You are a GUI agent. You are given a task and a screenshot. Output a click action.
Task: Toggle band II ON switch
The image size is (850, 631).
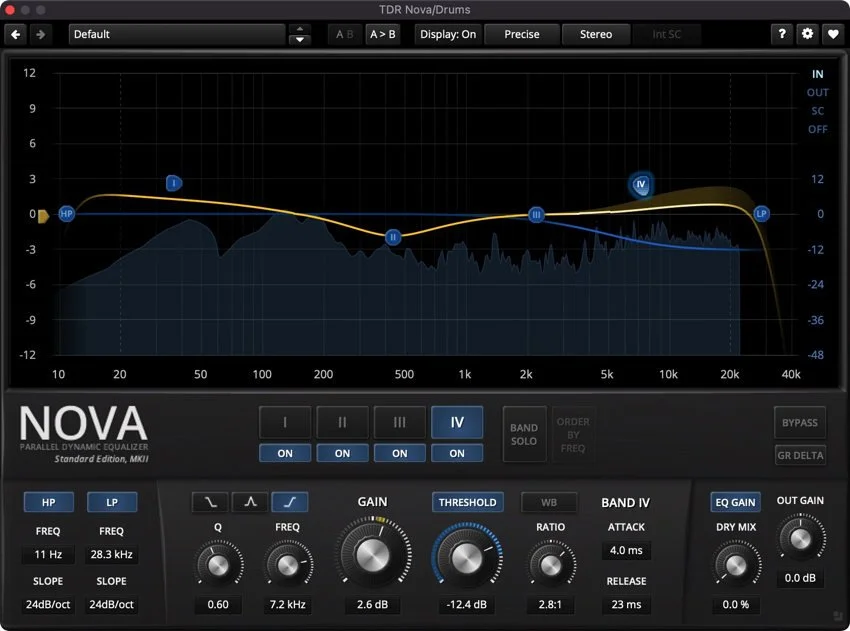pyautogui.click(x=343, y=453)
